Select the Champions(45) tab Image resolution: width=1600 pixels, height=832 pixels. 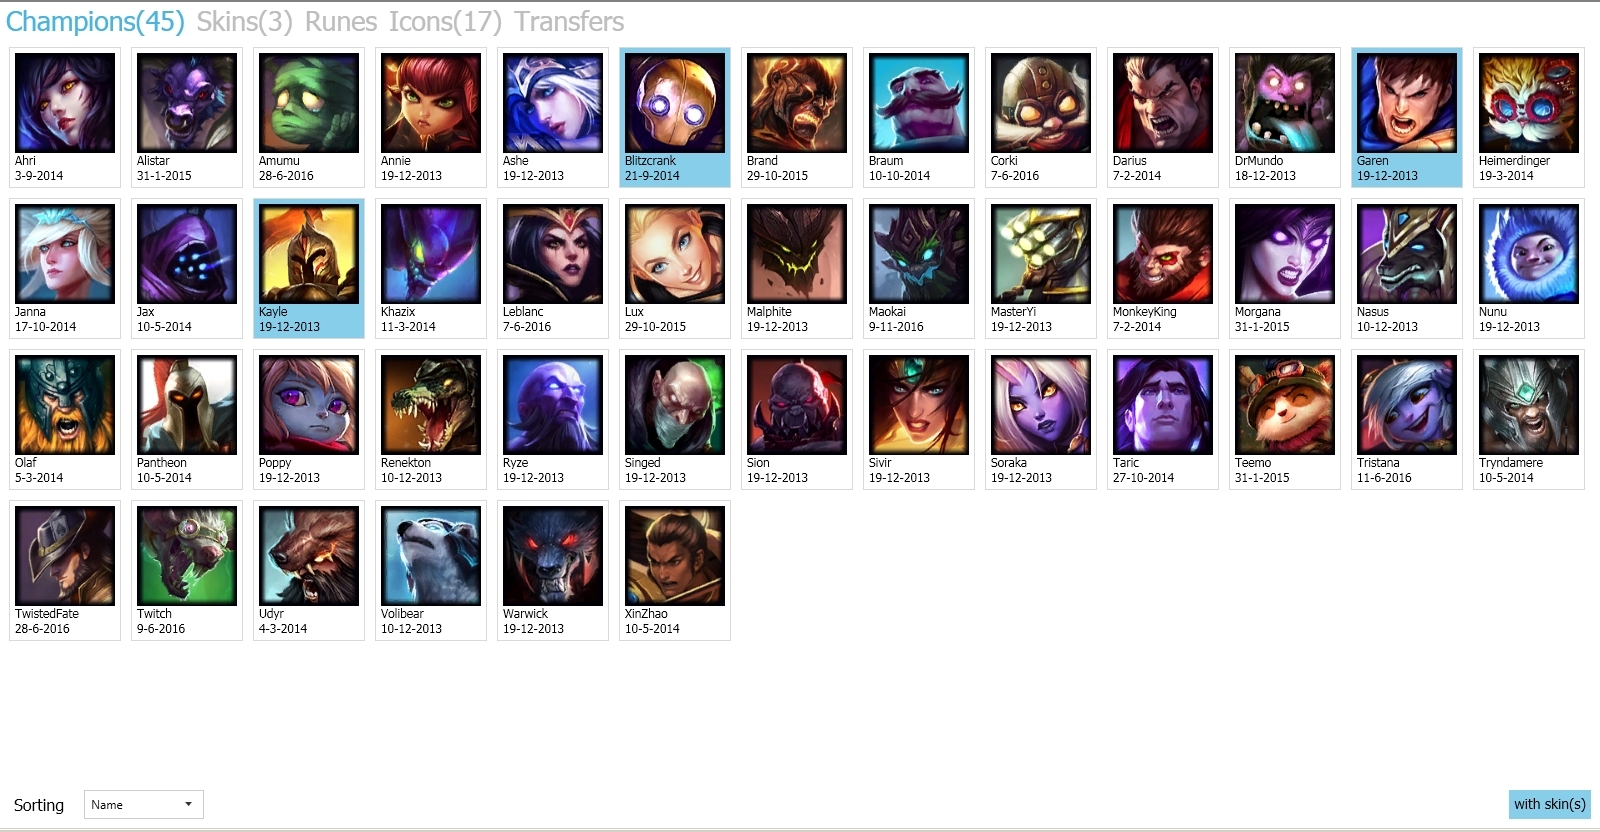95,22
